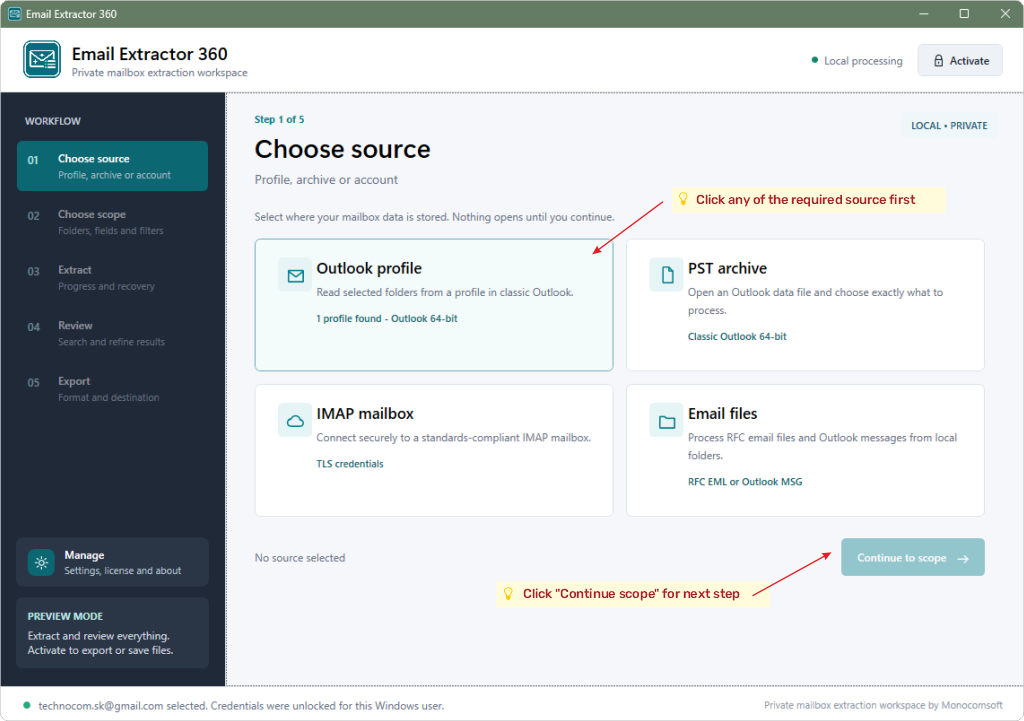This screenshot has height=721, width=1024.
Task: Click Continue to scope button
Action: (912, 558)
